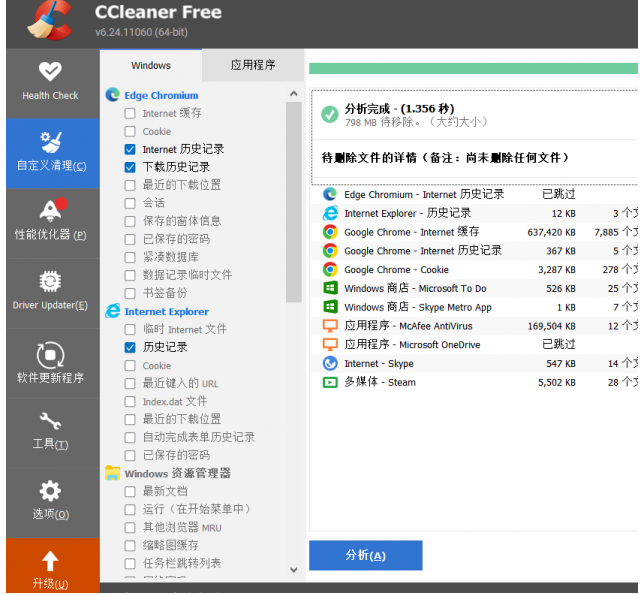
Task: Select Internet Explorer - 历史记录 result row
Action: [x=475, y=213]
